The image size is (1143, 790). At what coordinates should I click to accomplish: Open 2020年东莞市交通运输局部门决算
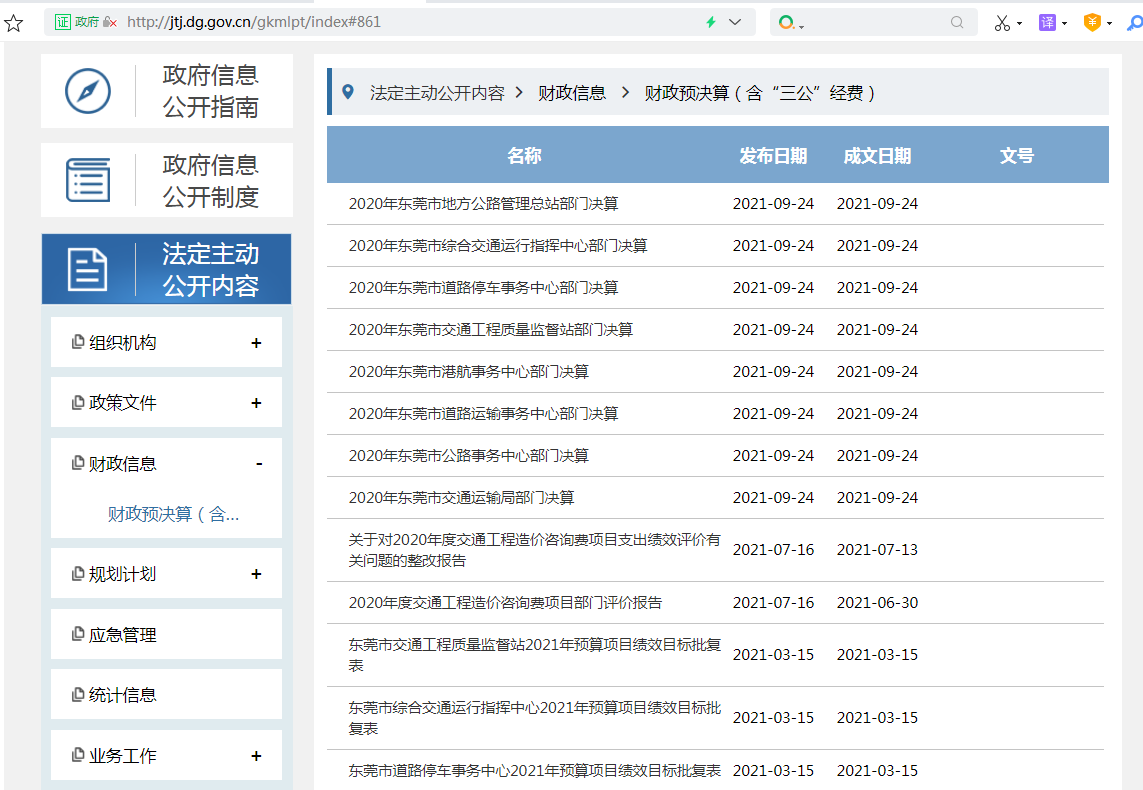[x=461, y=498]
